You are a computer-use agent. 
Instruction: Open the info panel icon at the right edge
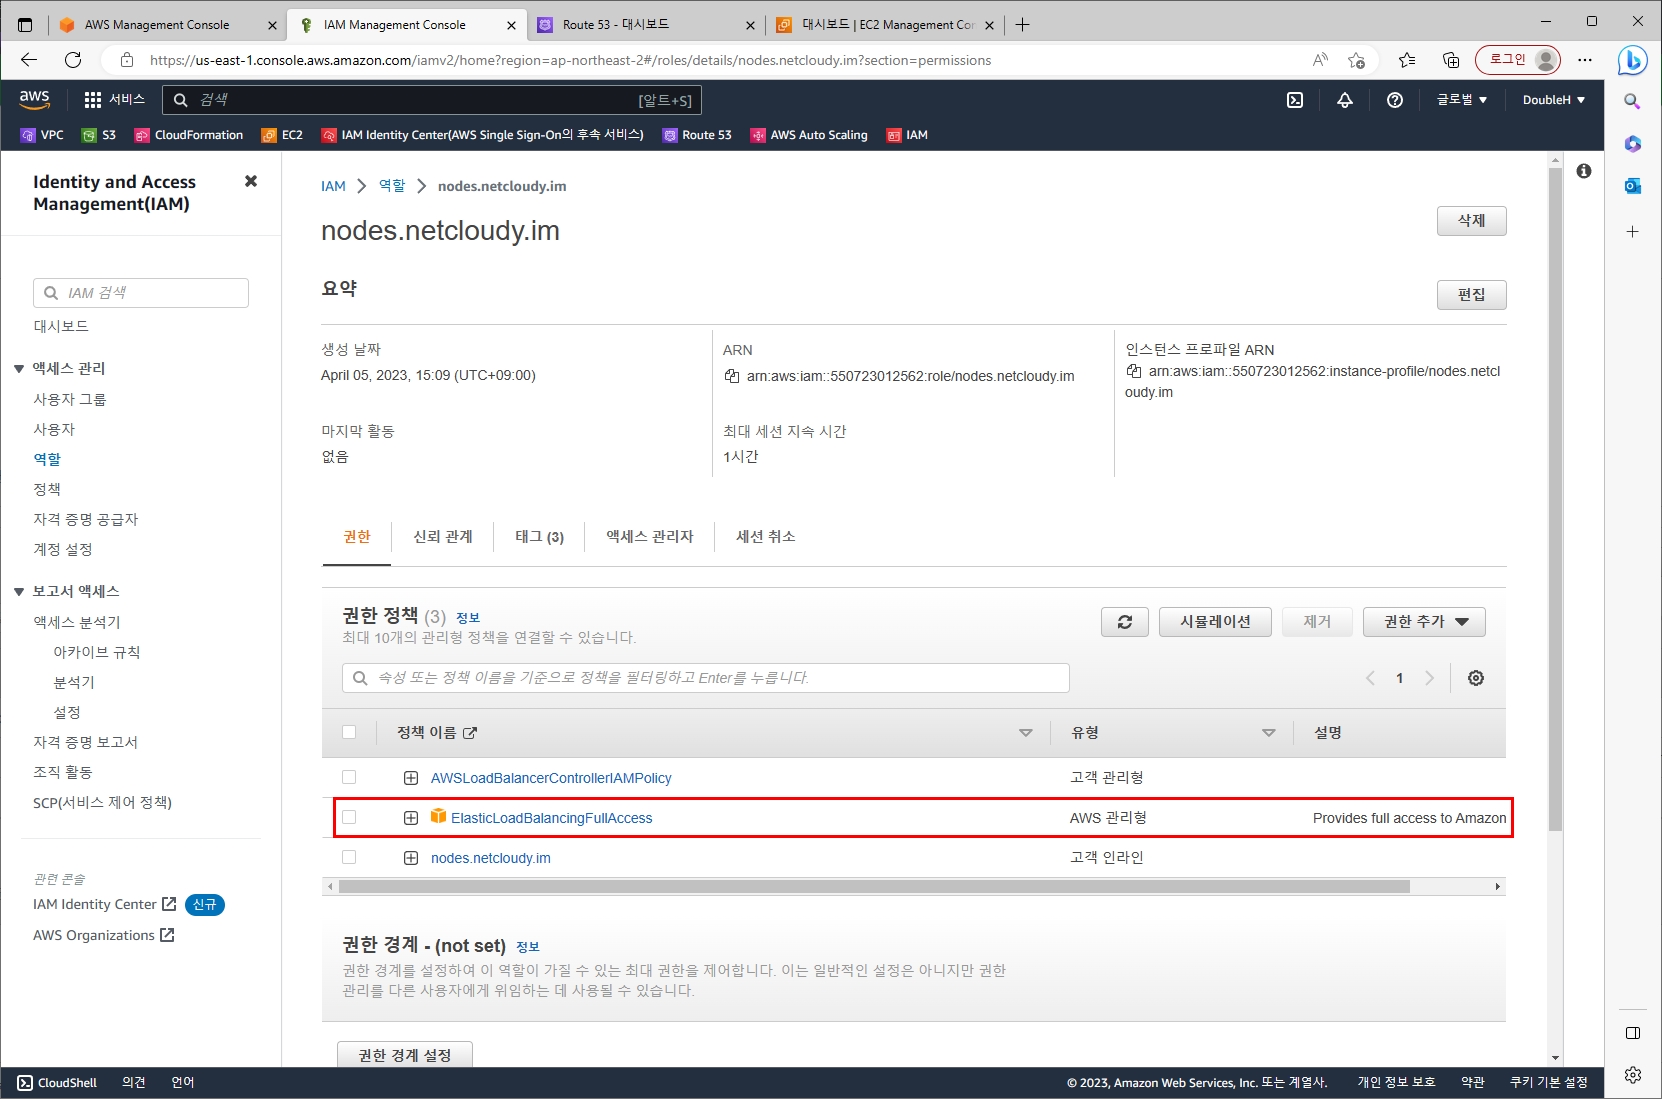point(1584,171)
